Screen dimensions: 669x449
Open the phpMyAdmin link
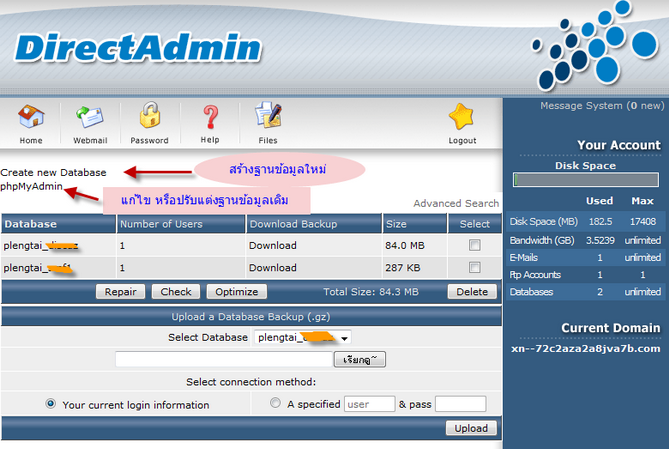click(x=31, y=187)
